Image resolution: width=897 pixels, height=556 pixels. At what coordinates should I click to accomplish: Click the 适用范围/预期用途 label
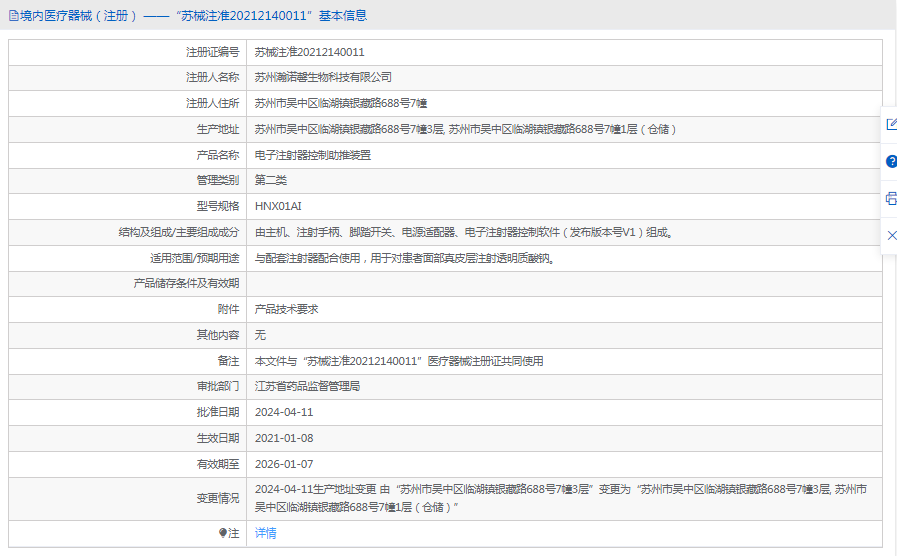[195, 259]
